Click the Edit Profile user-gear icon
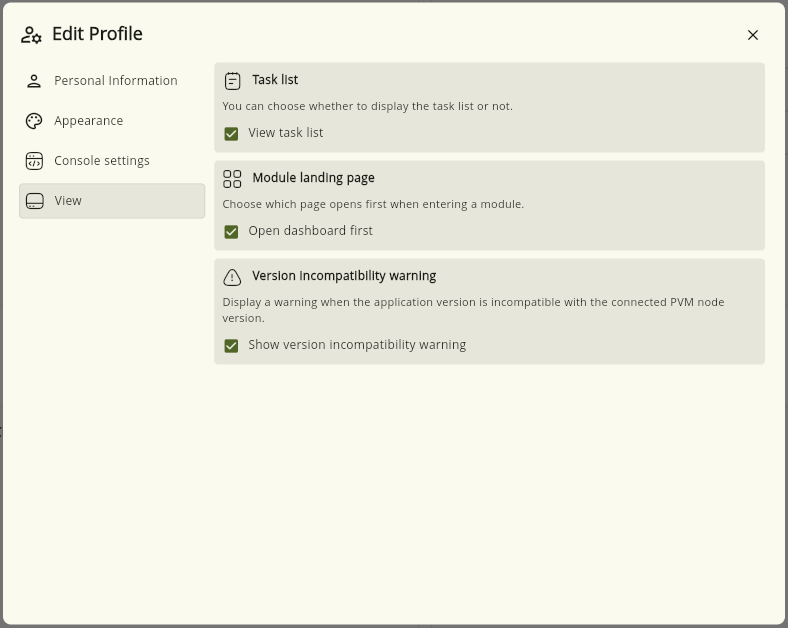This screenshot has height=628, width=788. pos(31,35)
